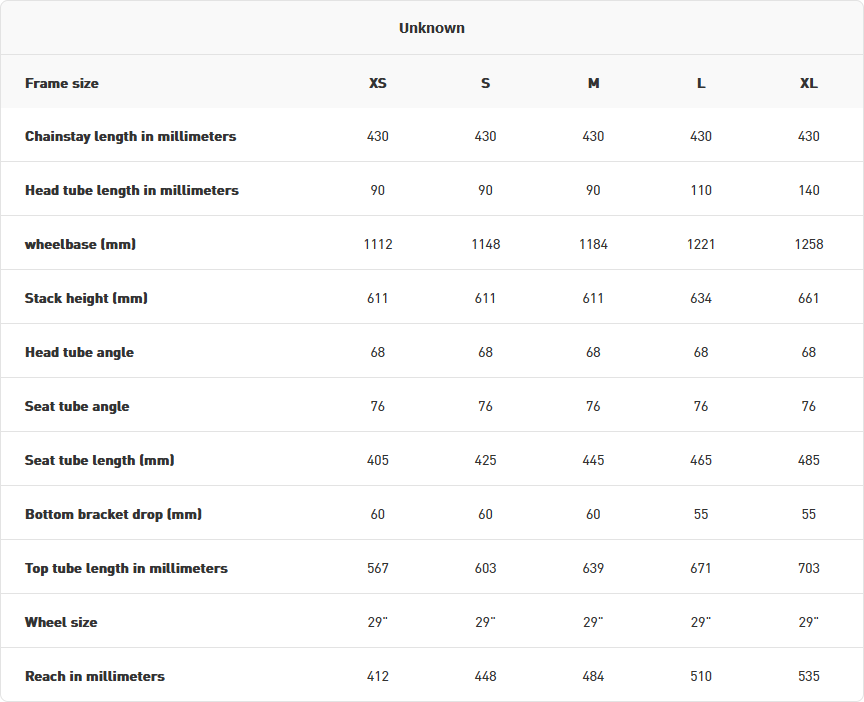
Task: Click the 'Frame size' row label
Action: (x=62, y=83)
